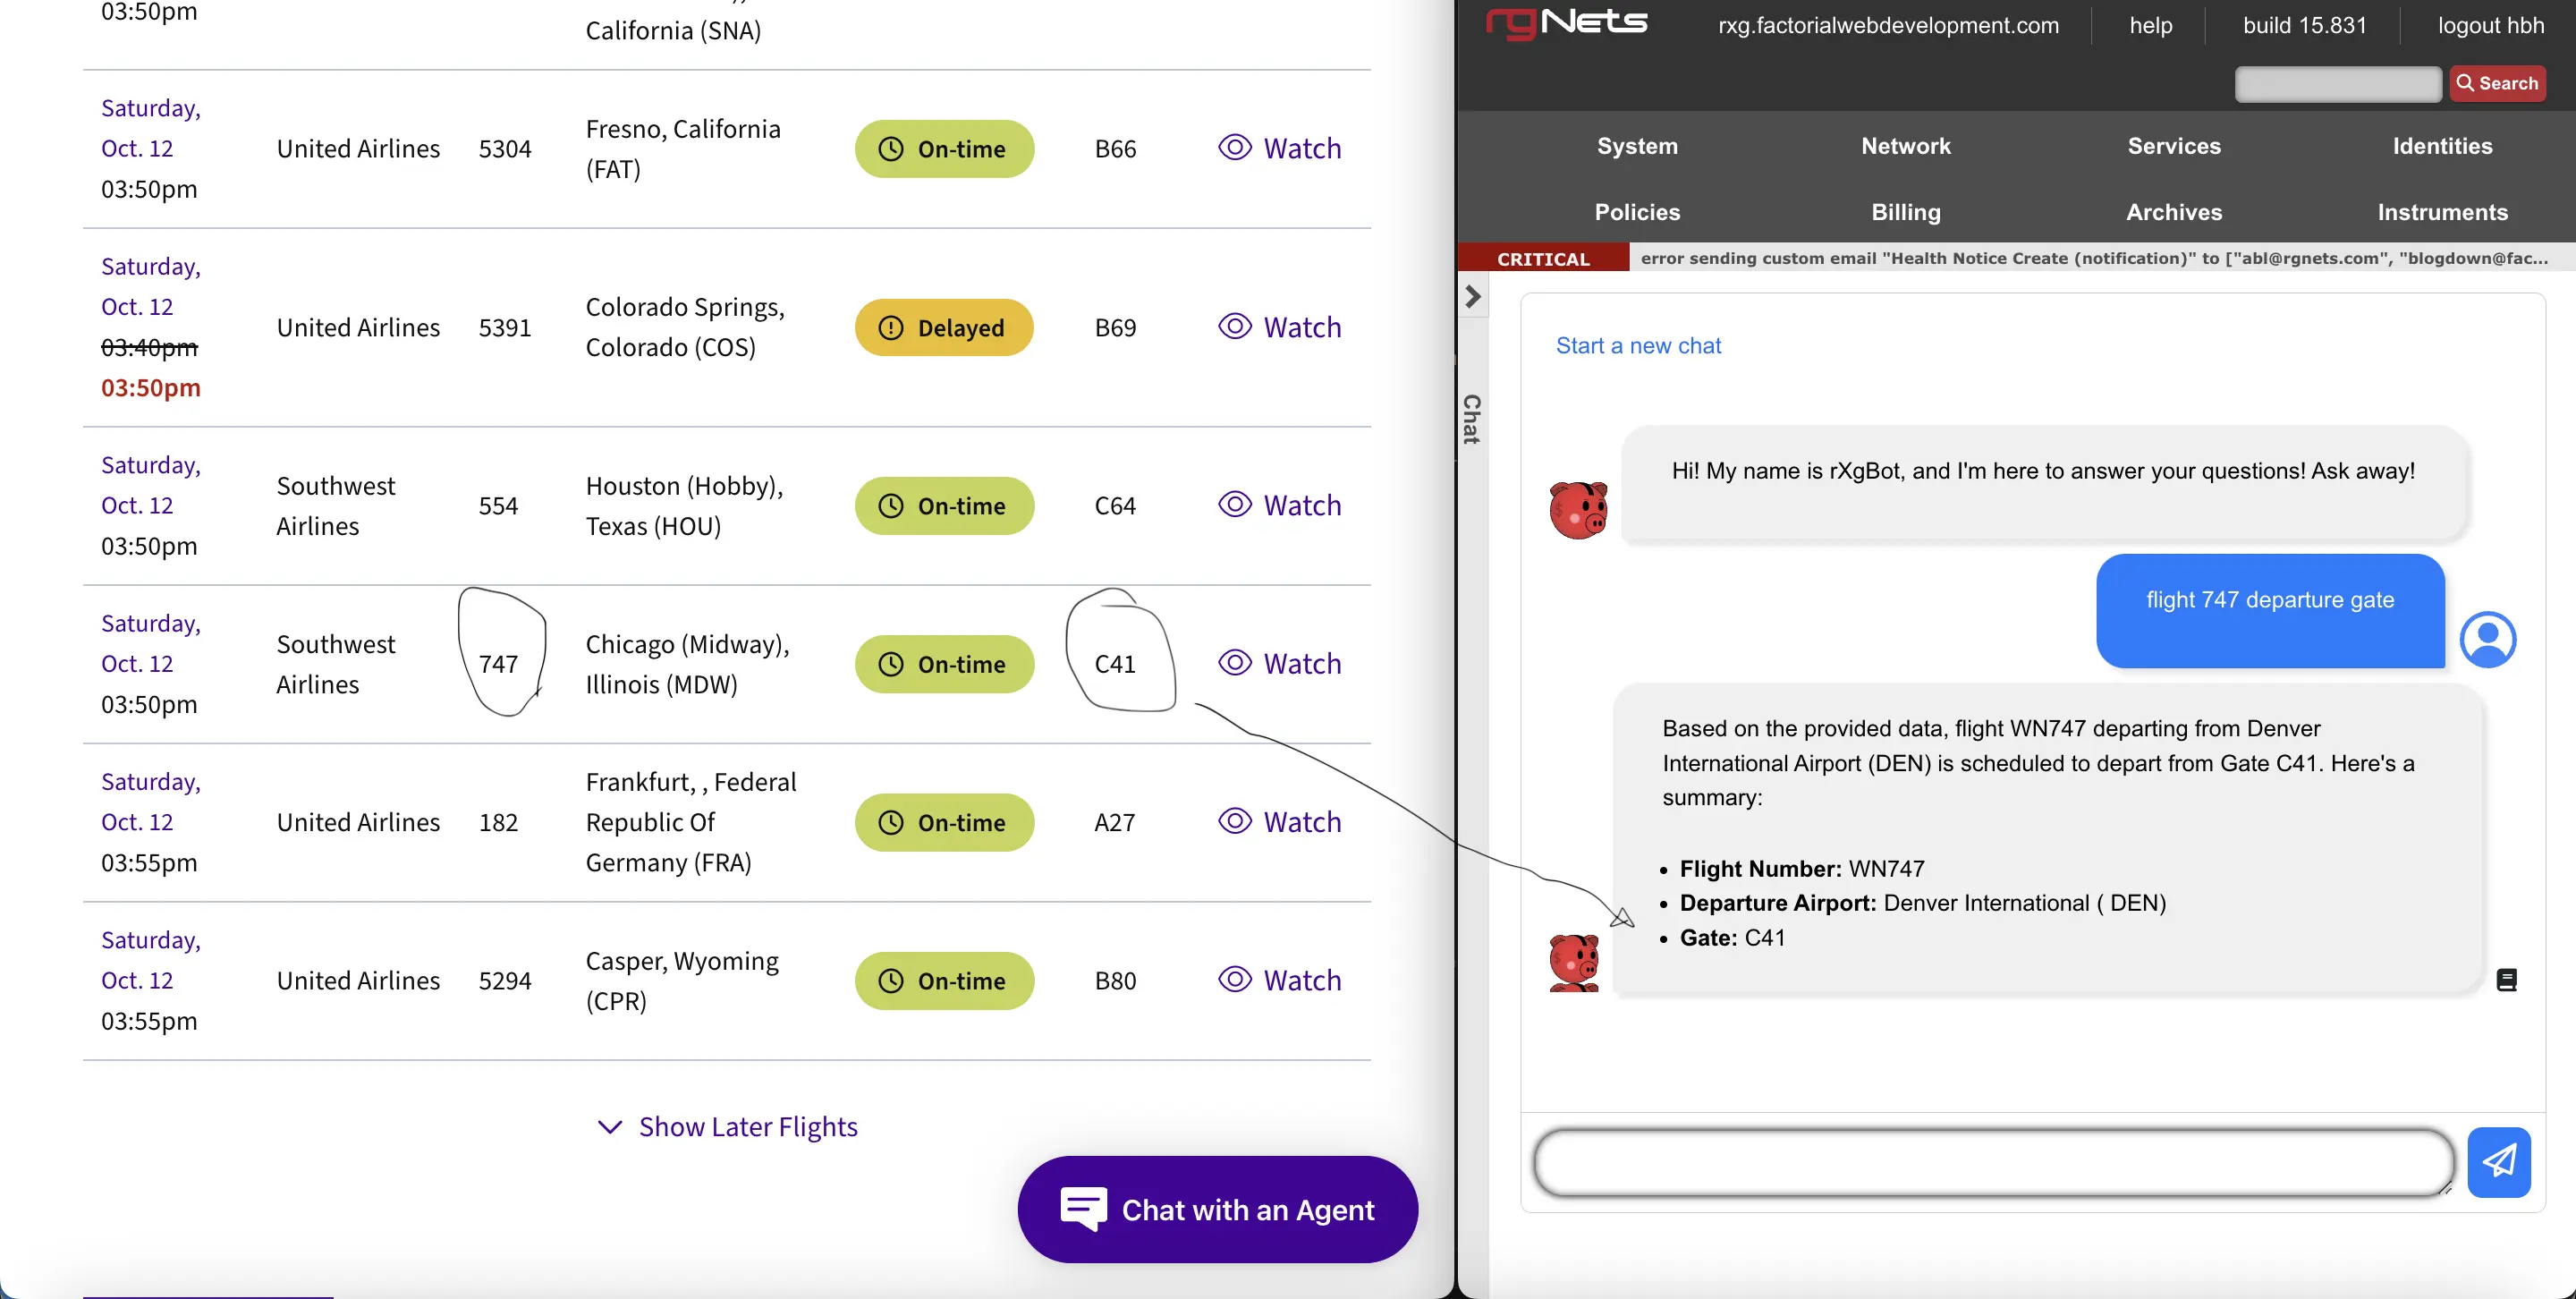Open Chat with an Agent
Image resolution: width=2576 pixels, height=1299 pixels.
point(1217,1209)
